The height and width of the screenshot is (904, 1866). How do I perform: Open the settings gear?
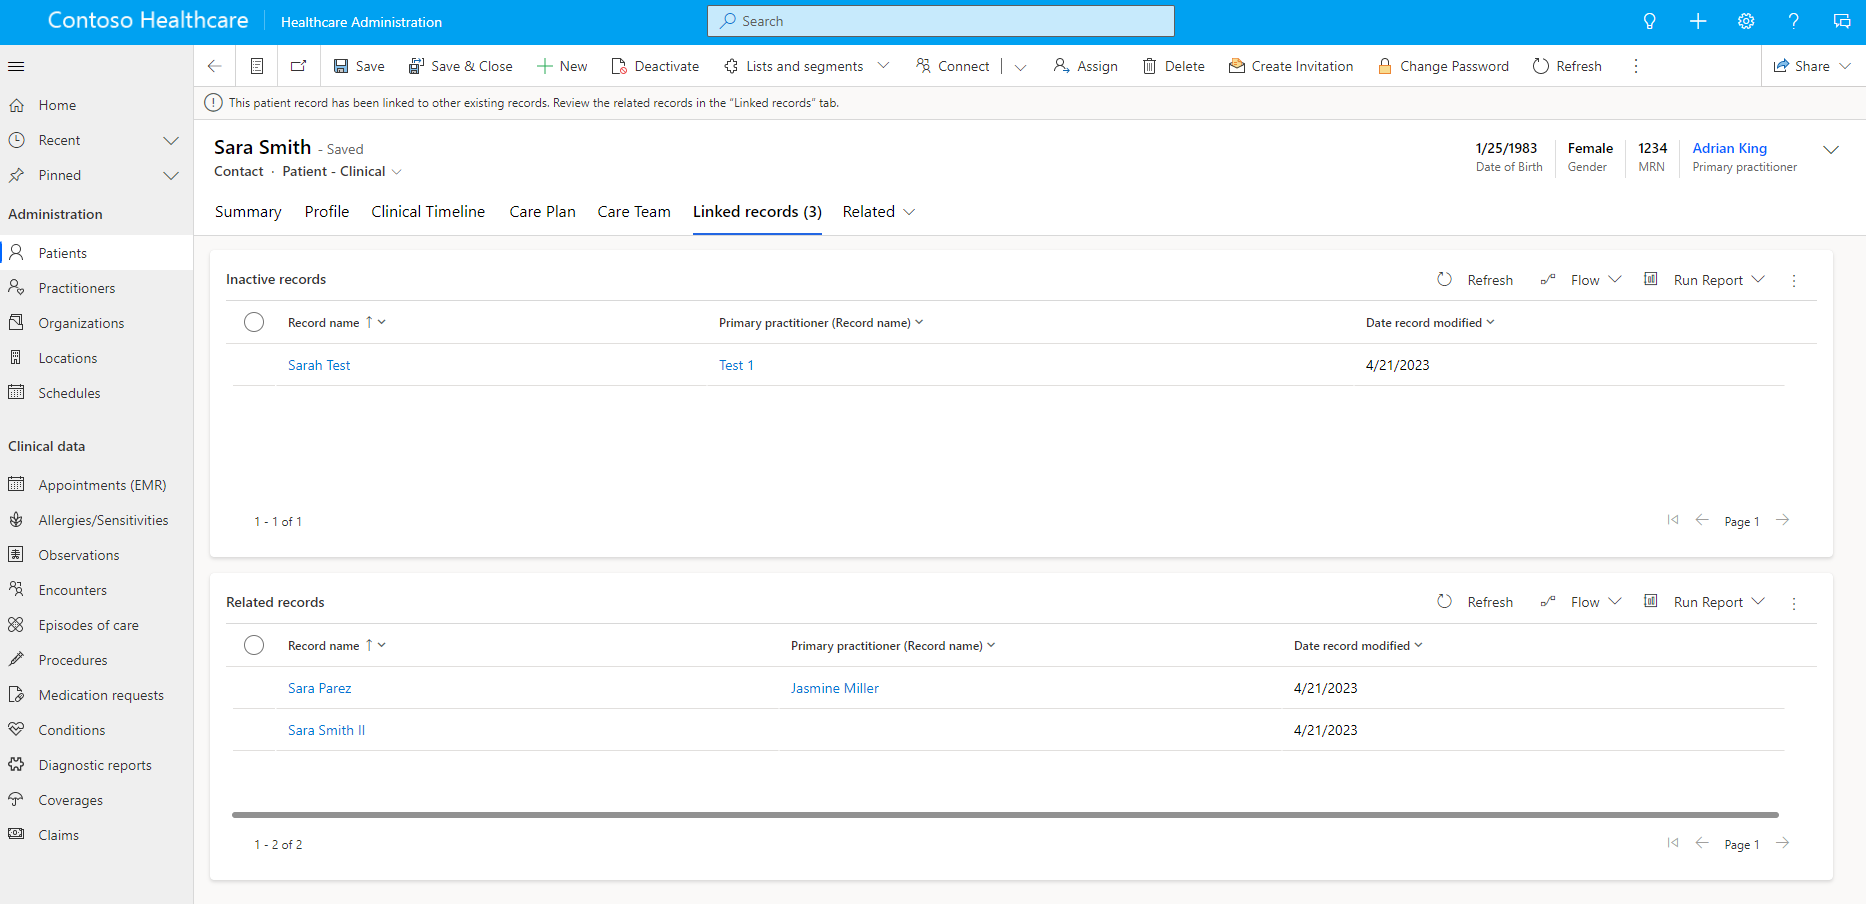[x=1746, y=21]
